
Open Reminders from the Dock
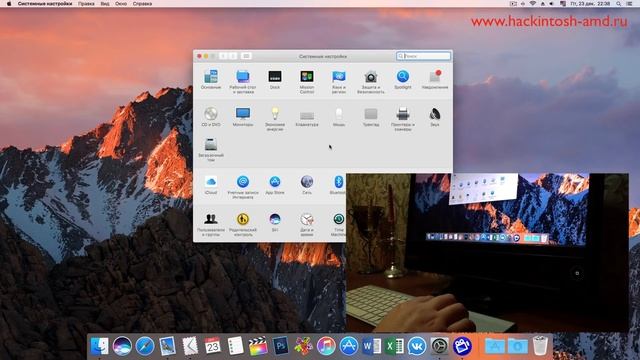[236, 346]
